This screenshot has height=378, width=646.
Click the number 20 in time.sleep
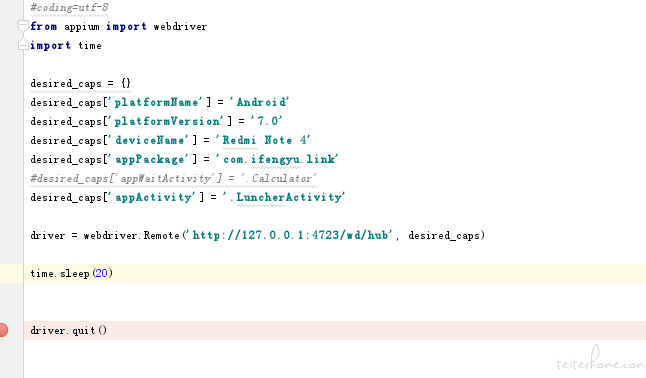(101, 273)
